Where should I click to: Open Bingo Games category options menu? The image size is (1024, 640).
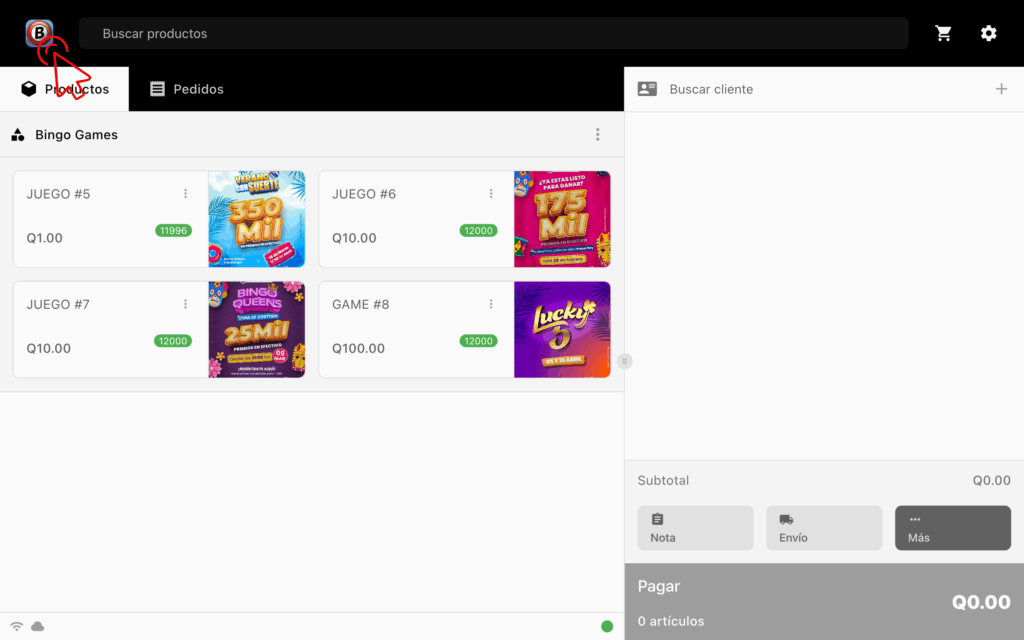[x=598, y=135]
